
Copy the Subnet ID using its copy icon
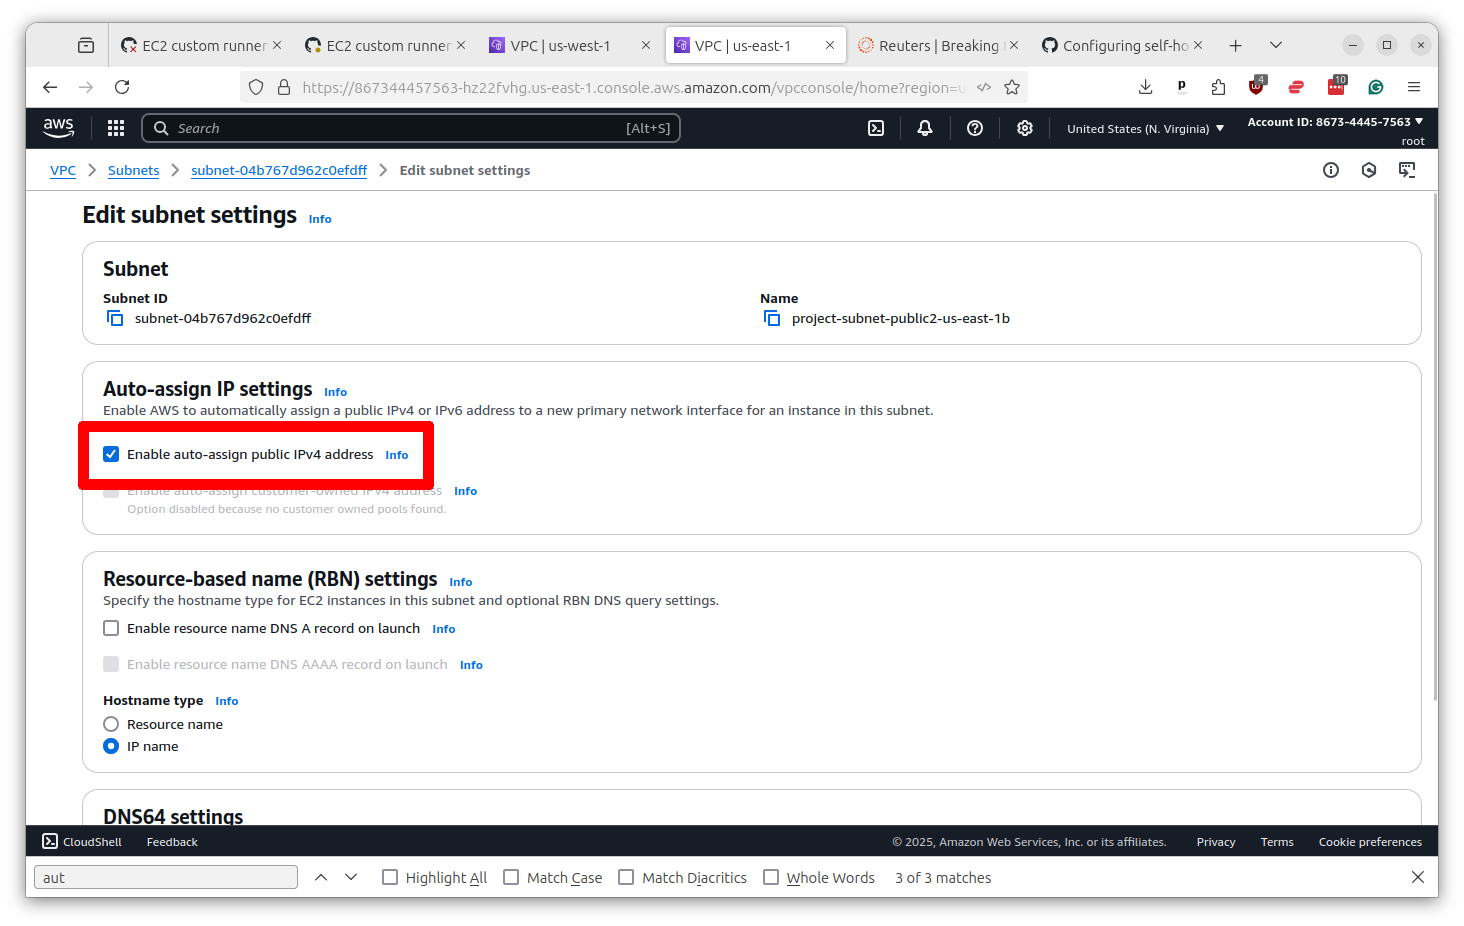tap(115, 317)
